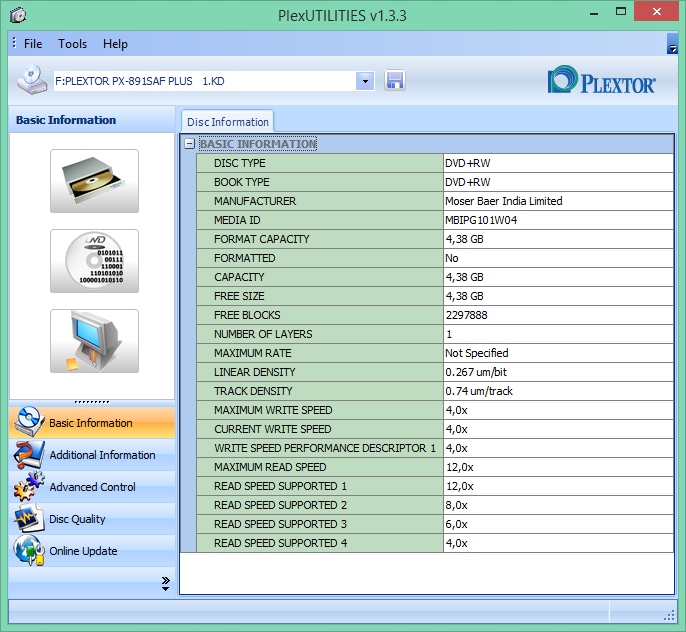
Task: Select the MAXIMUM READ SPEED label
Action: tap(270, 467)
